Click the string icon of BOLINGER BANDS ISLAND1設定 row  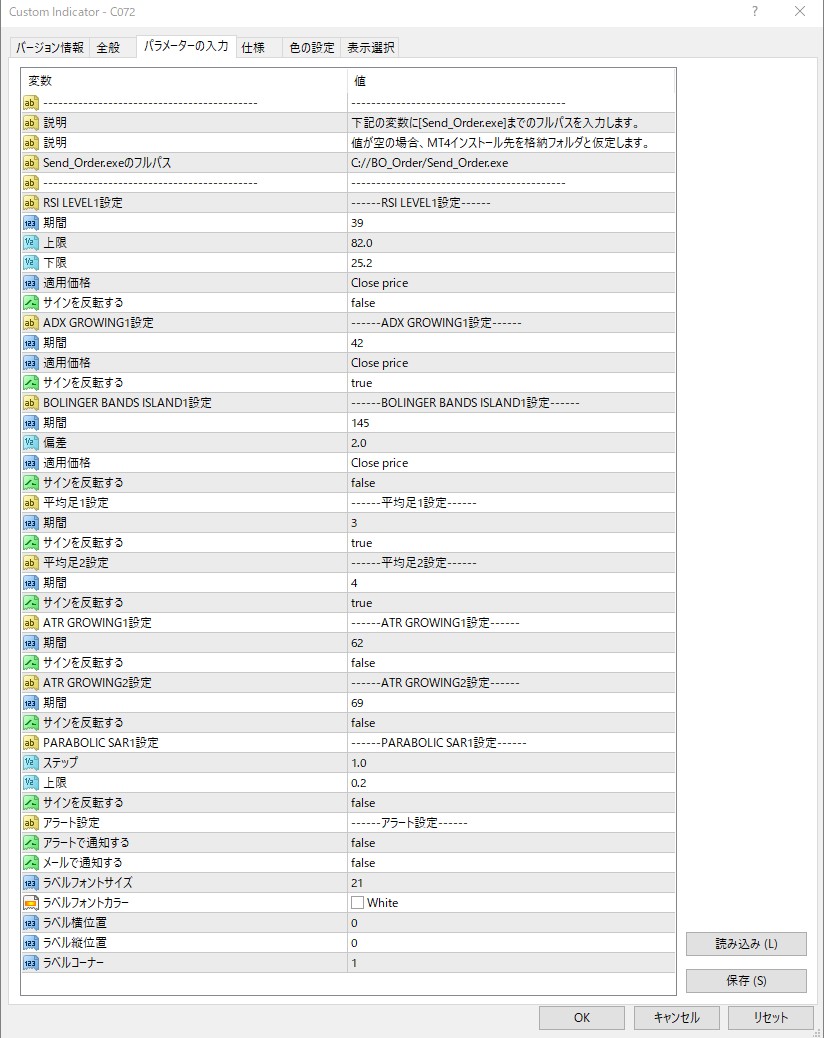pos(31,403)
